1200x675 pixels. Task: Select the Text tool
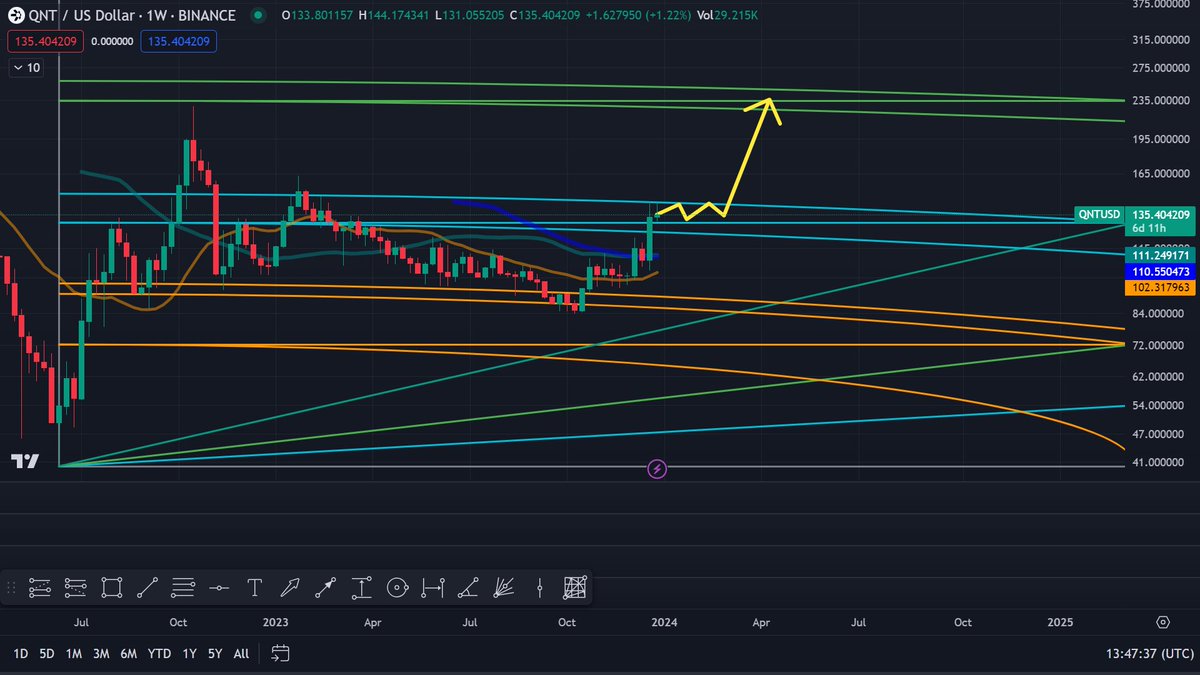[256, 588]
